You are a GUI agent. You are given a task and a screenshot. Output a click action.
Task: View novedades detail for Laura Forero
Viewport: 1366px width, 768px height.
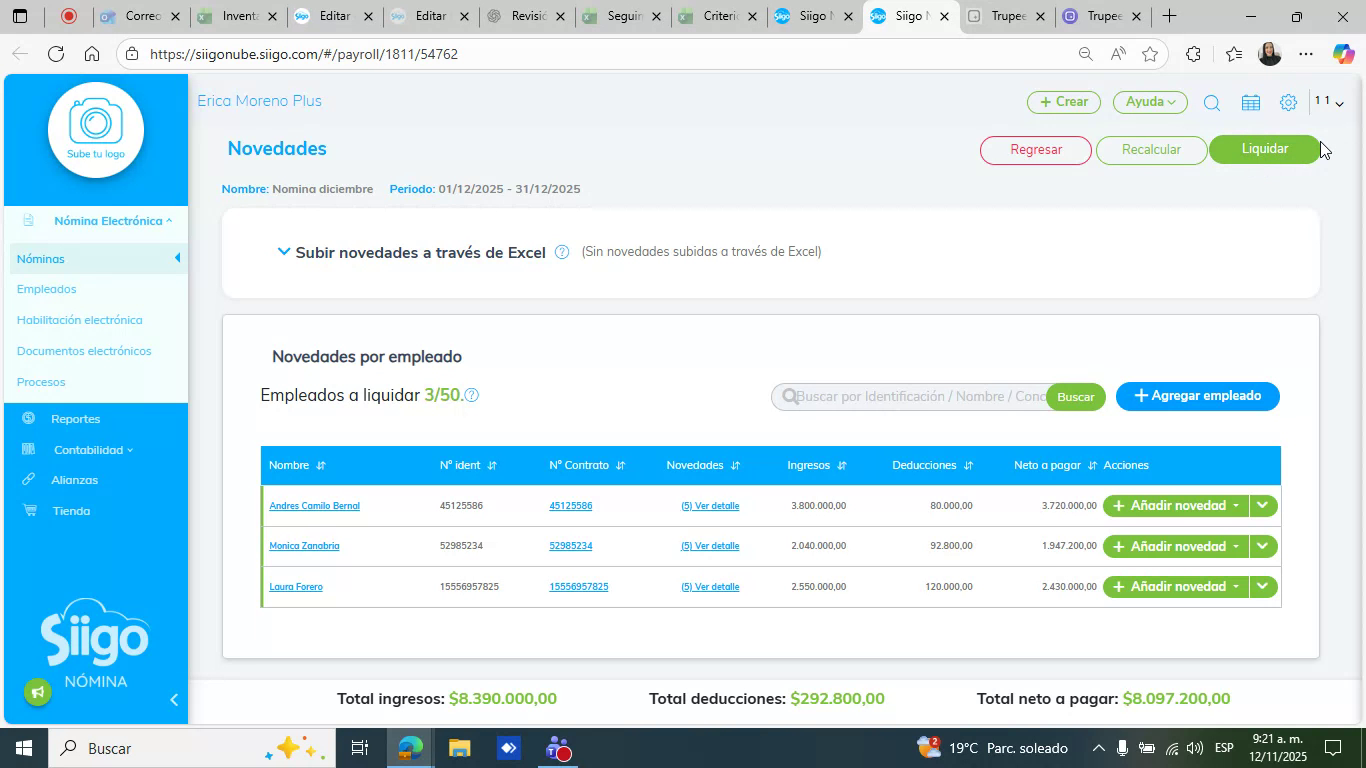click(x=710, y=587)
